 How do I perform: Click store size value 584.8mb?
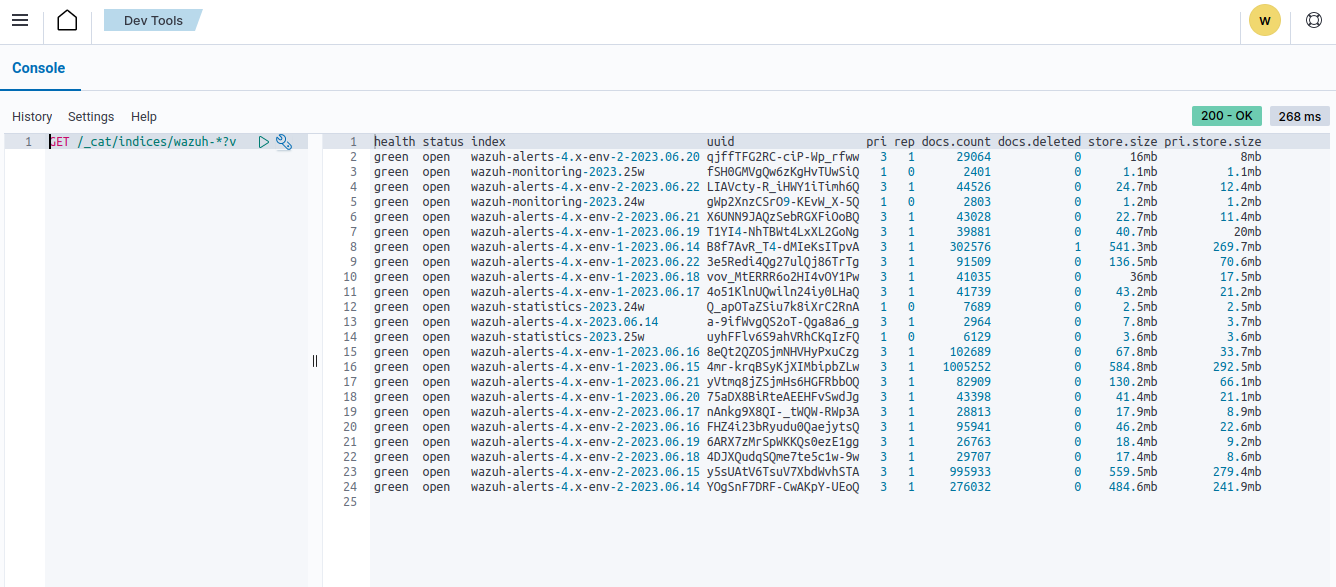pyautogui.click(x=1133, y=367)
